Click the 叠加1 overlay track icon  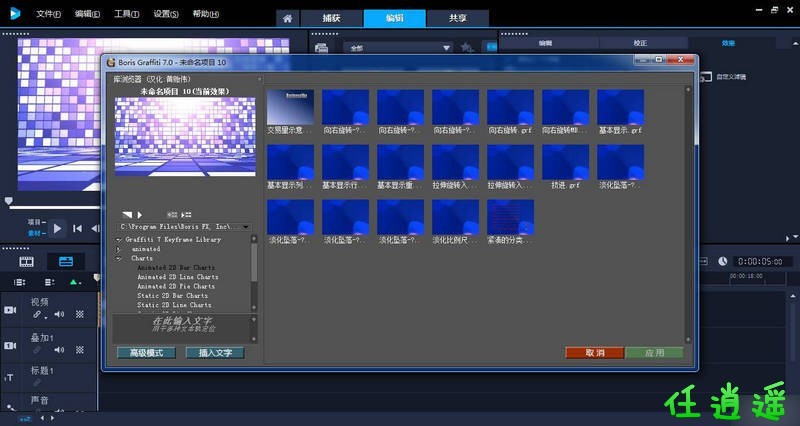(x=10, y=345)
